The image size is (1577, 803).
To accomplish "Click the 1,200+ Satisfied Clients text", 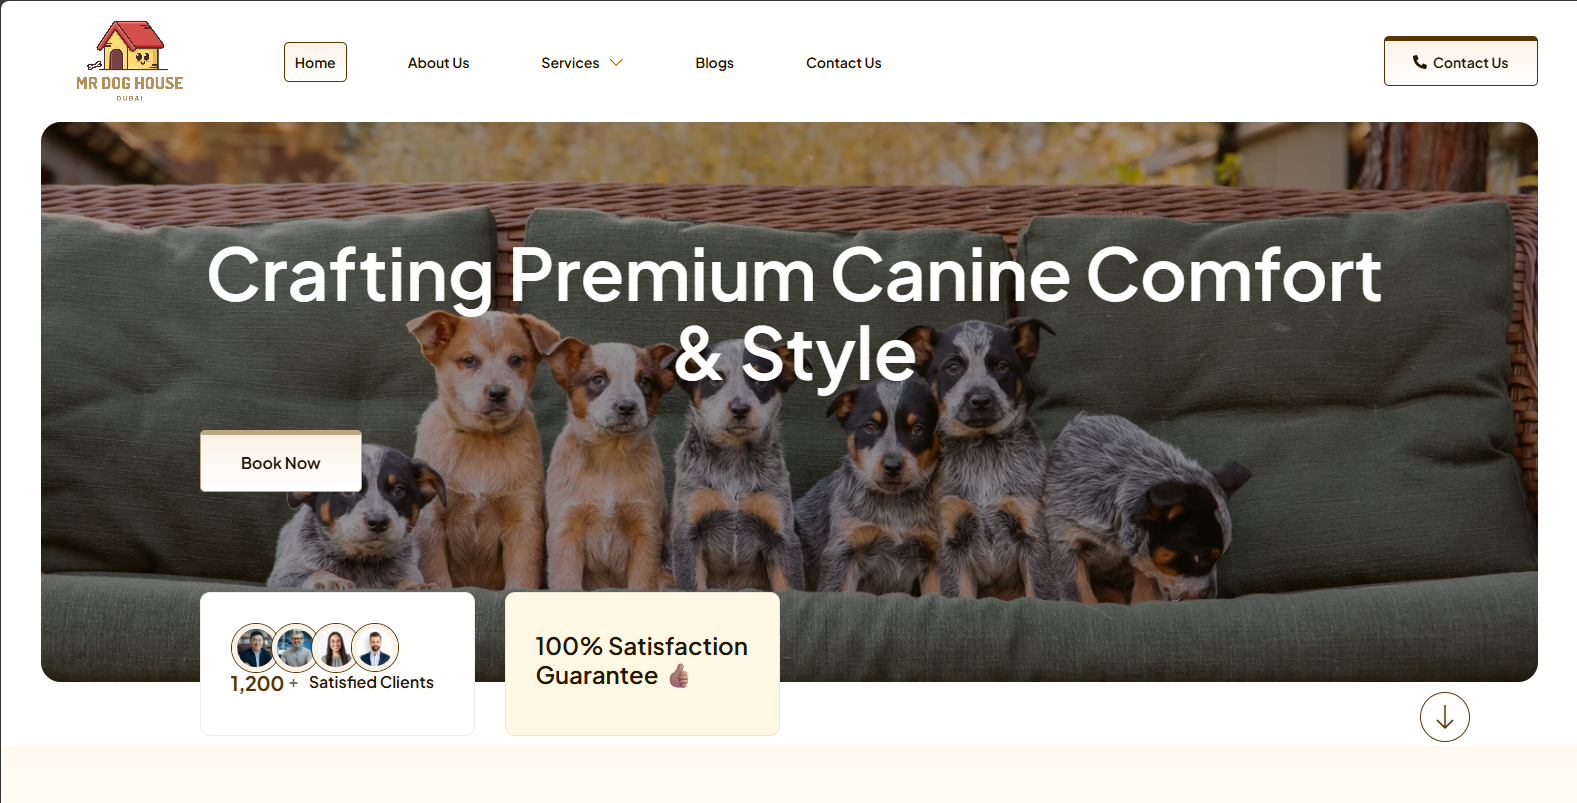I will point(332,683).
